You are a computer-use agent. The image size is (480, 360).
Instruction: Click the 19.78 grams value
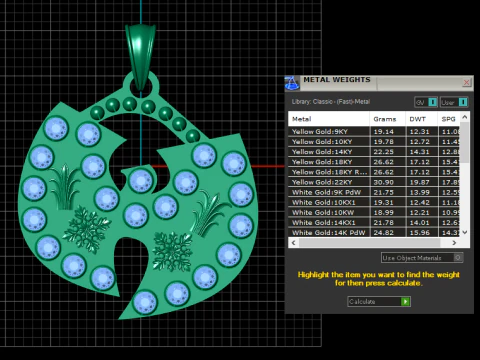(384, 142)
